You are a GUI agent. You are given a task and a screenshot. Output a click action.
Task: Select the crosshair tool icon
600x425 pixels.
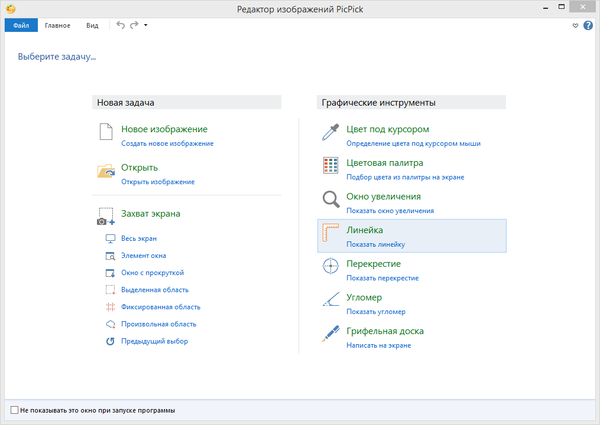click(x=331, y=268)
